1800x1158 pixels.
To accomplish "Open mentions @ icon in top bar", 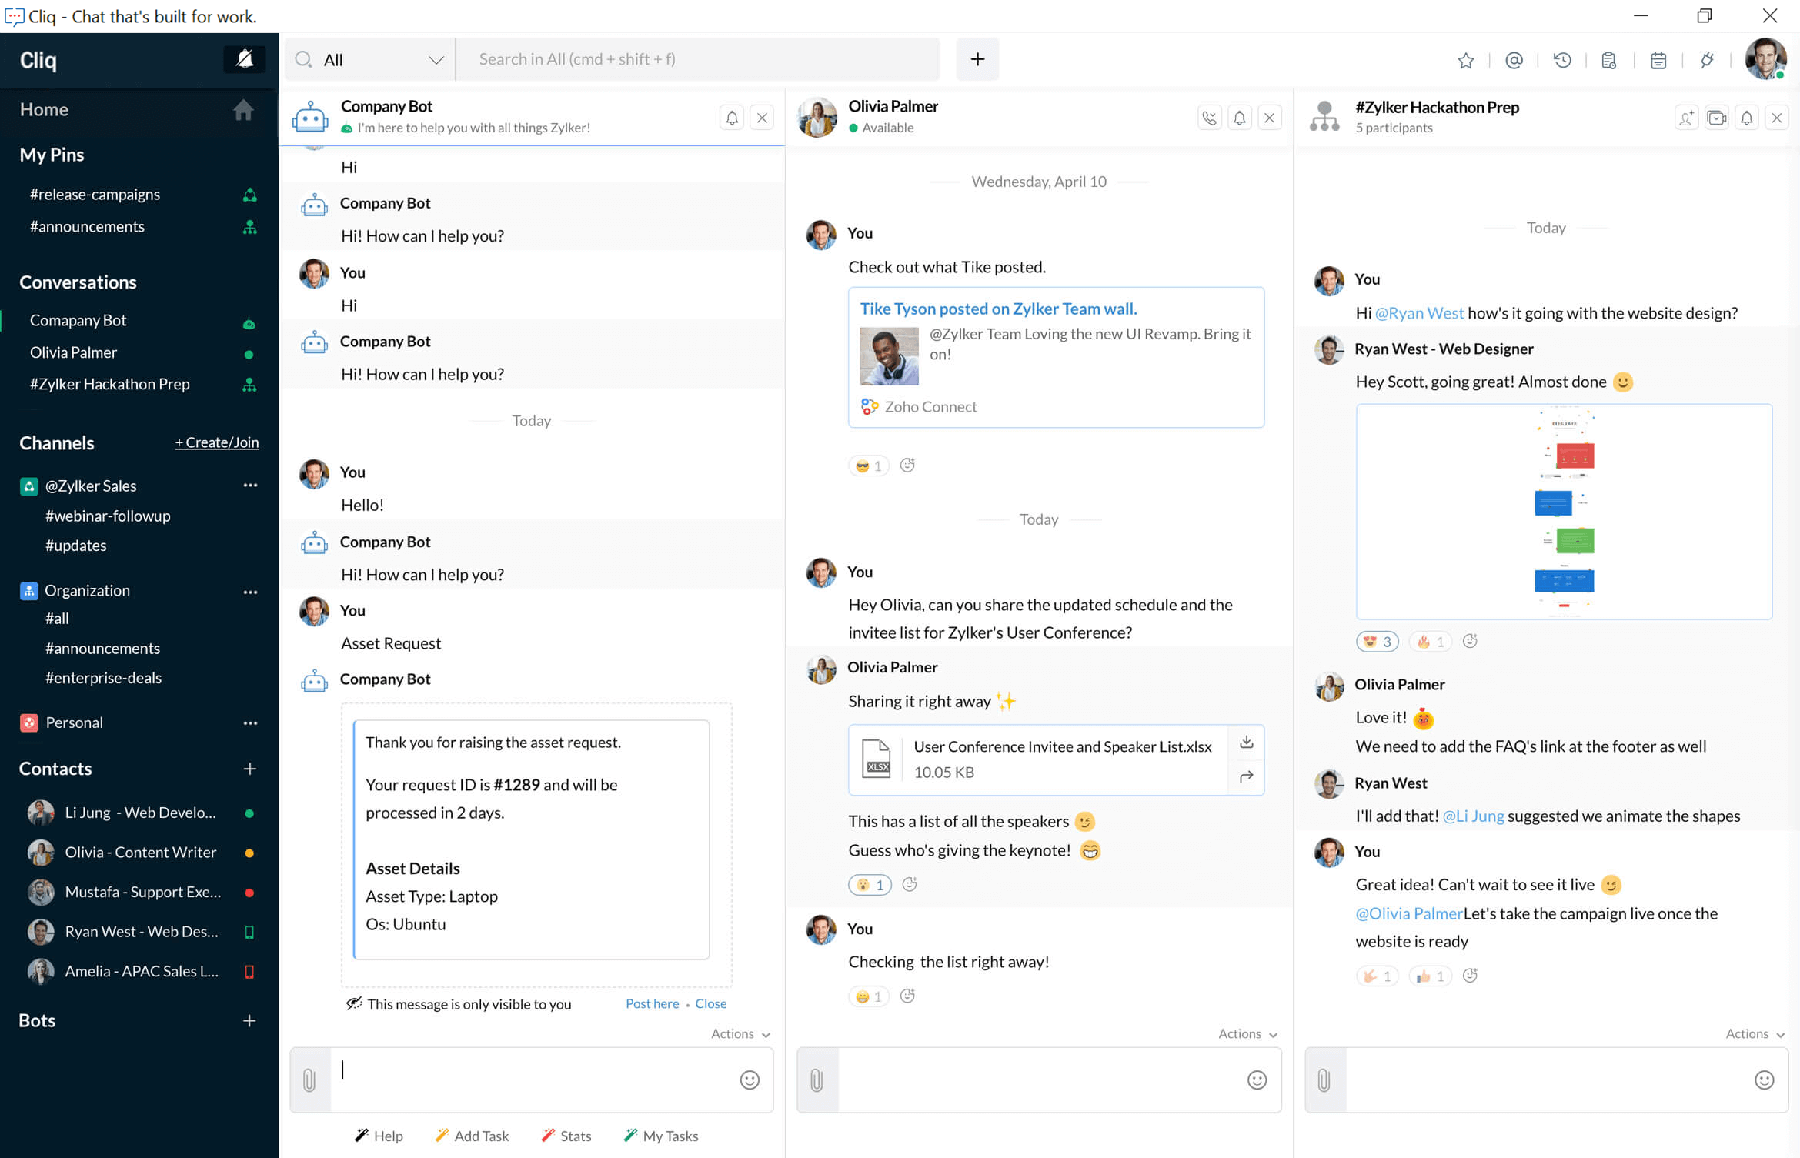I will pyautogui.click(x=1514, y=60).
